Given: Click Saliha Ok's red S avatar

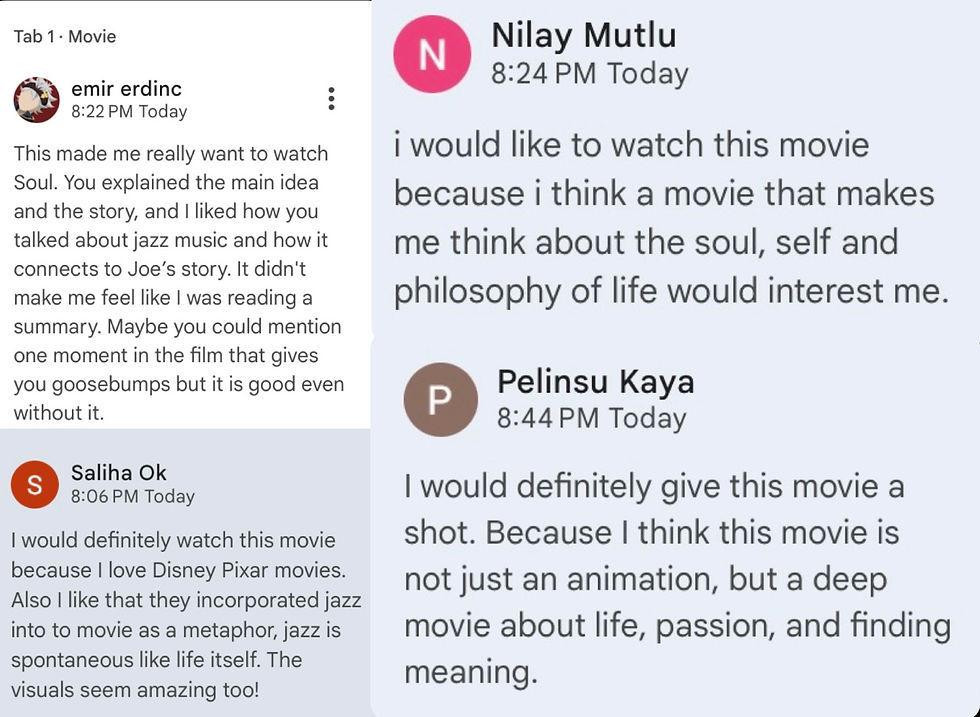Looking at the screenshot, I should tap(35, 485).
